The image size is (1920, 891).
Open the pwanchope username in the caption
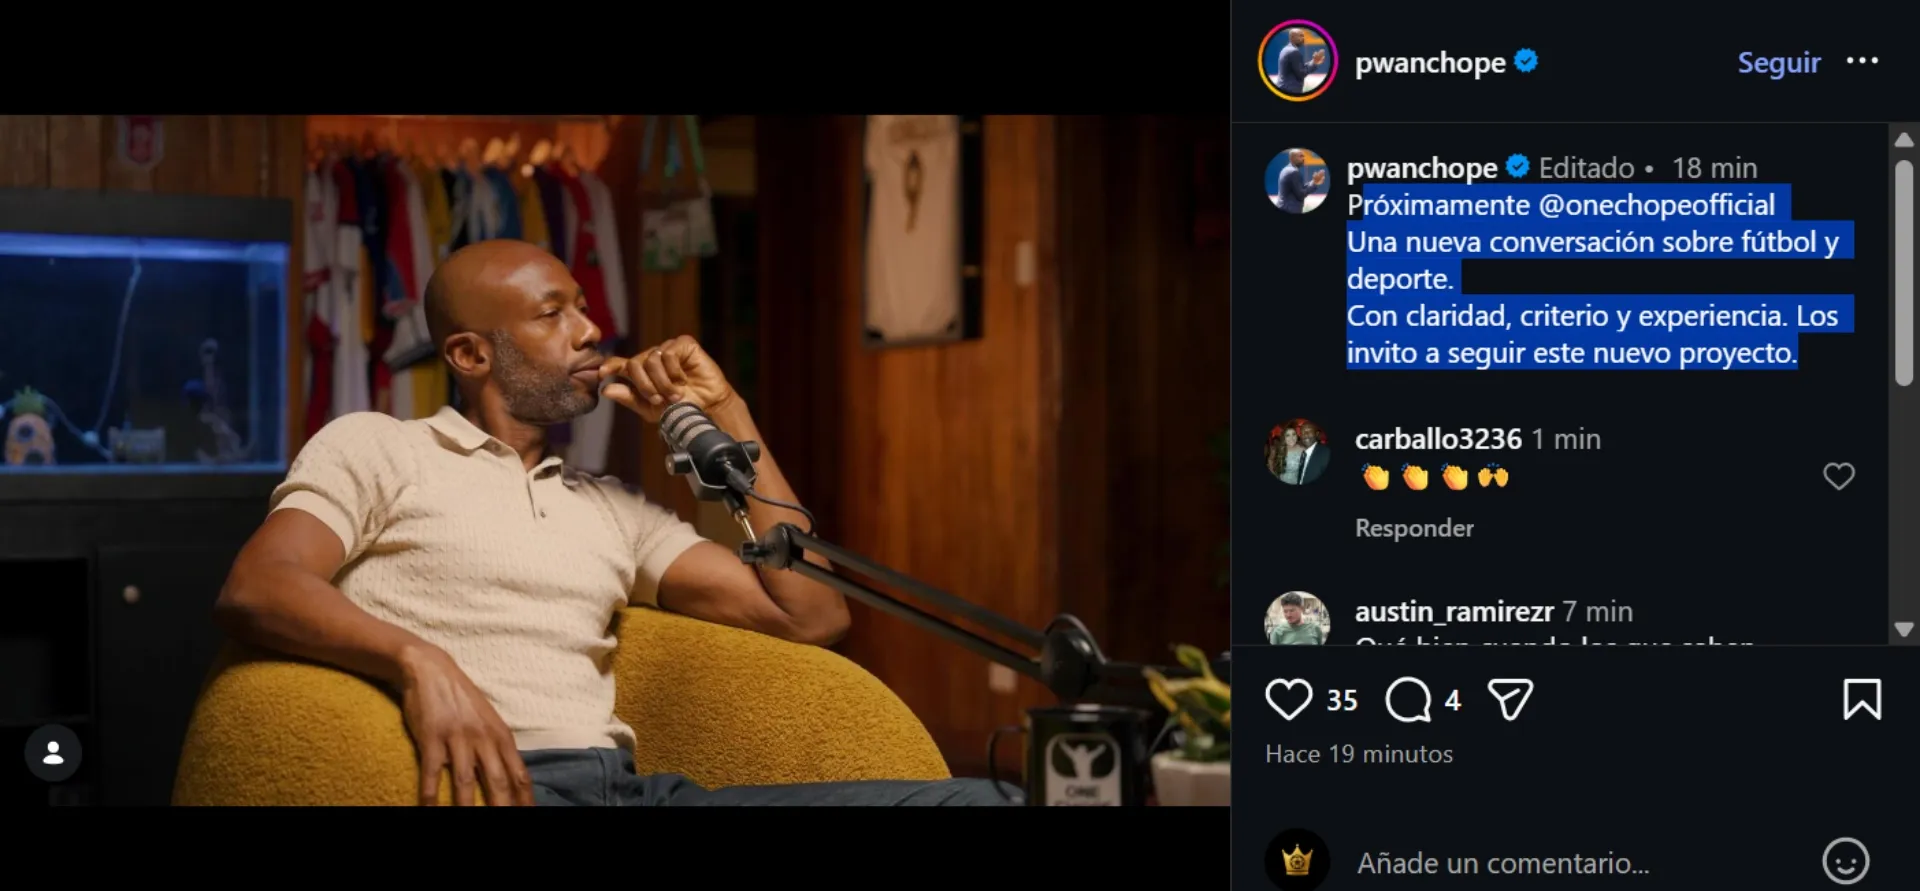click(x=1422, y=168)
